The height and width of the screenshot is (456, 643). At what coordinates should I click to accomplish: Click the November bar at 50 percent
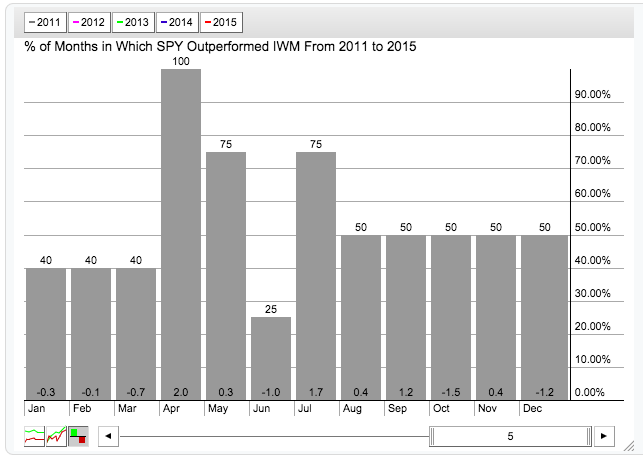point(496,317)
